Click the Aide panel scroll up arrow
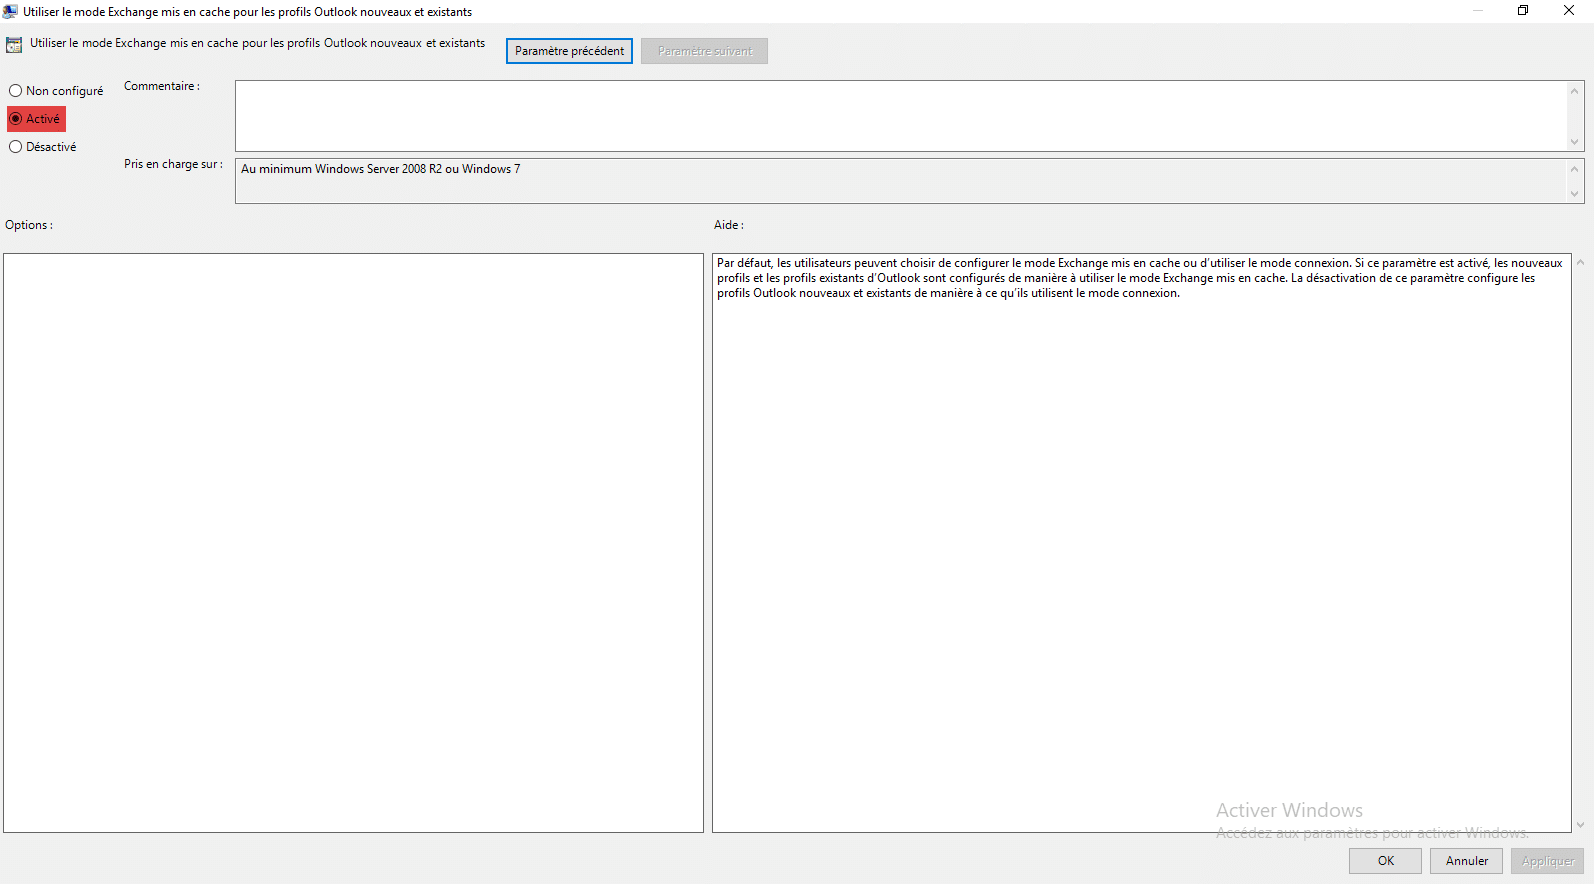This screenshot has width=1594, height=884. [1580, 263]
